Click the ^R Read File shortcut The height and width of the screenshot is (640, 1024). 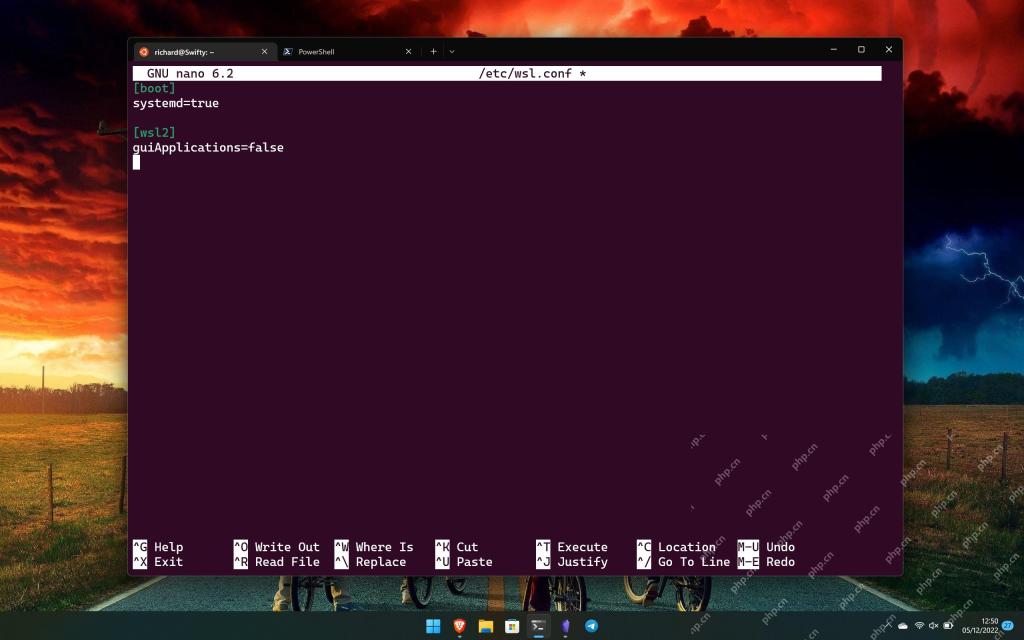pos(277,562)
